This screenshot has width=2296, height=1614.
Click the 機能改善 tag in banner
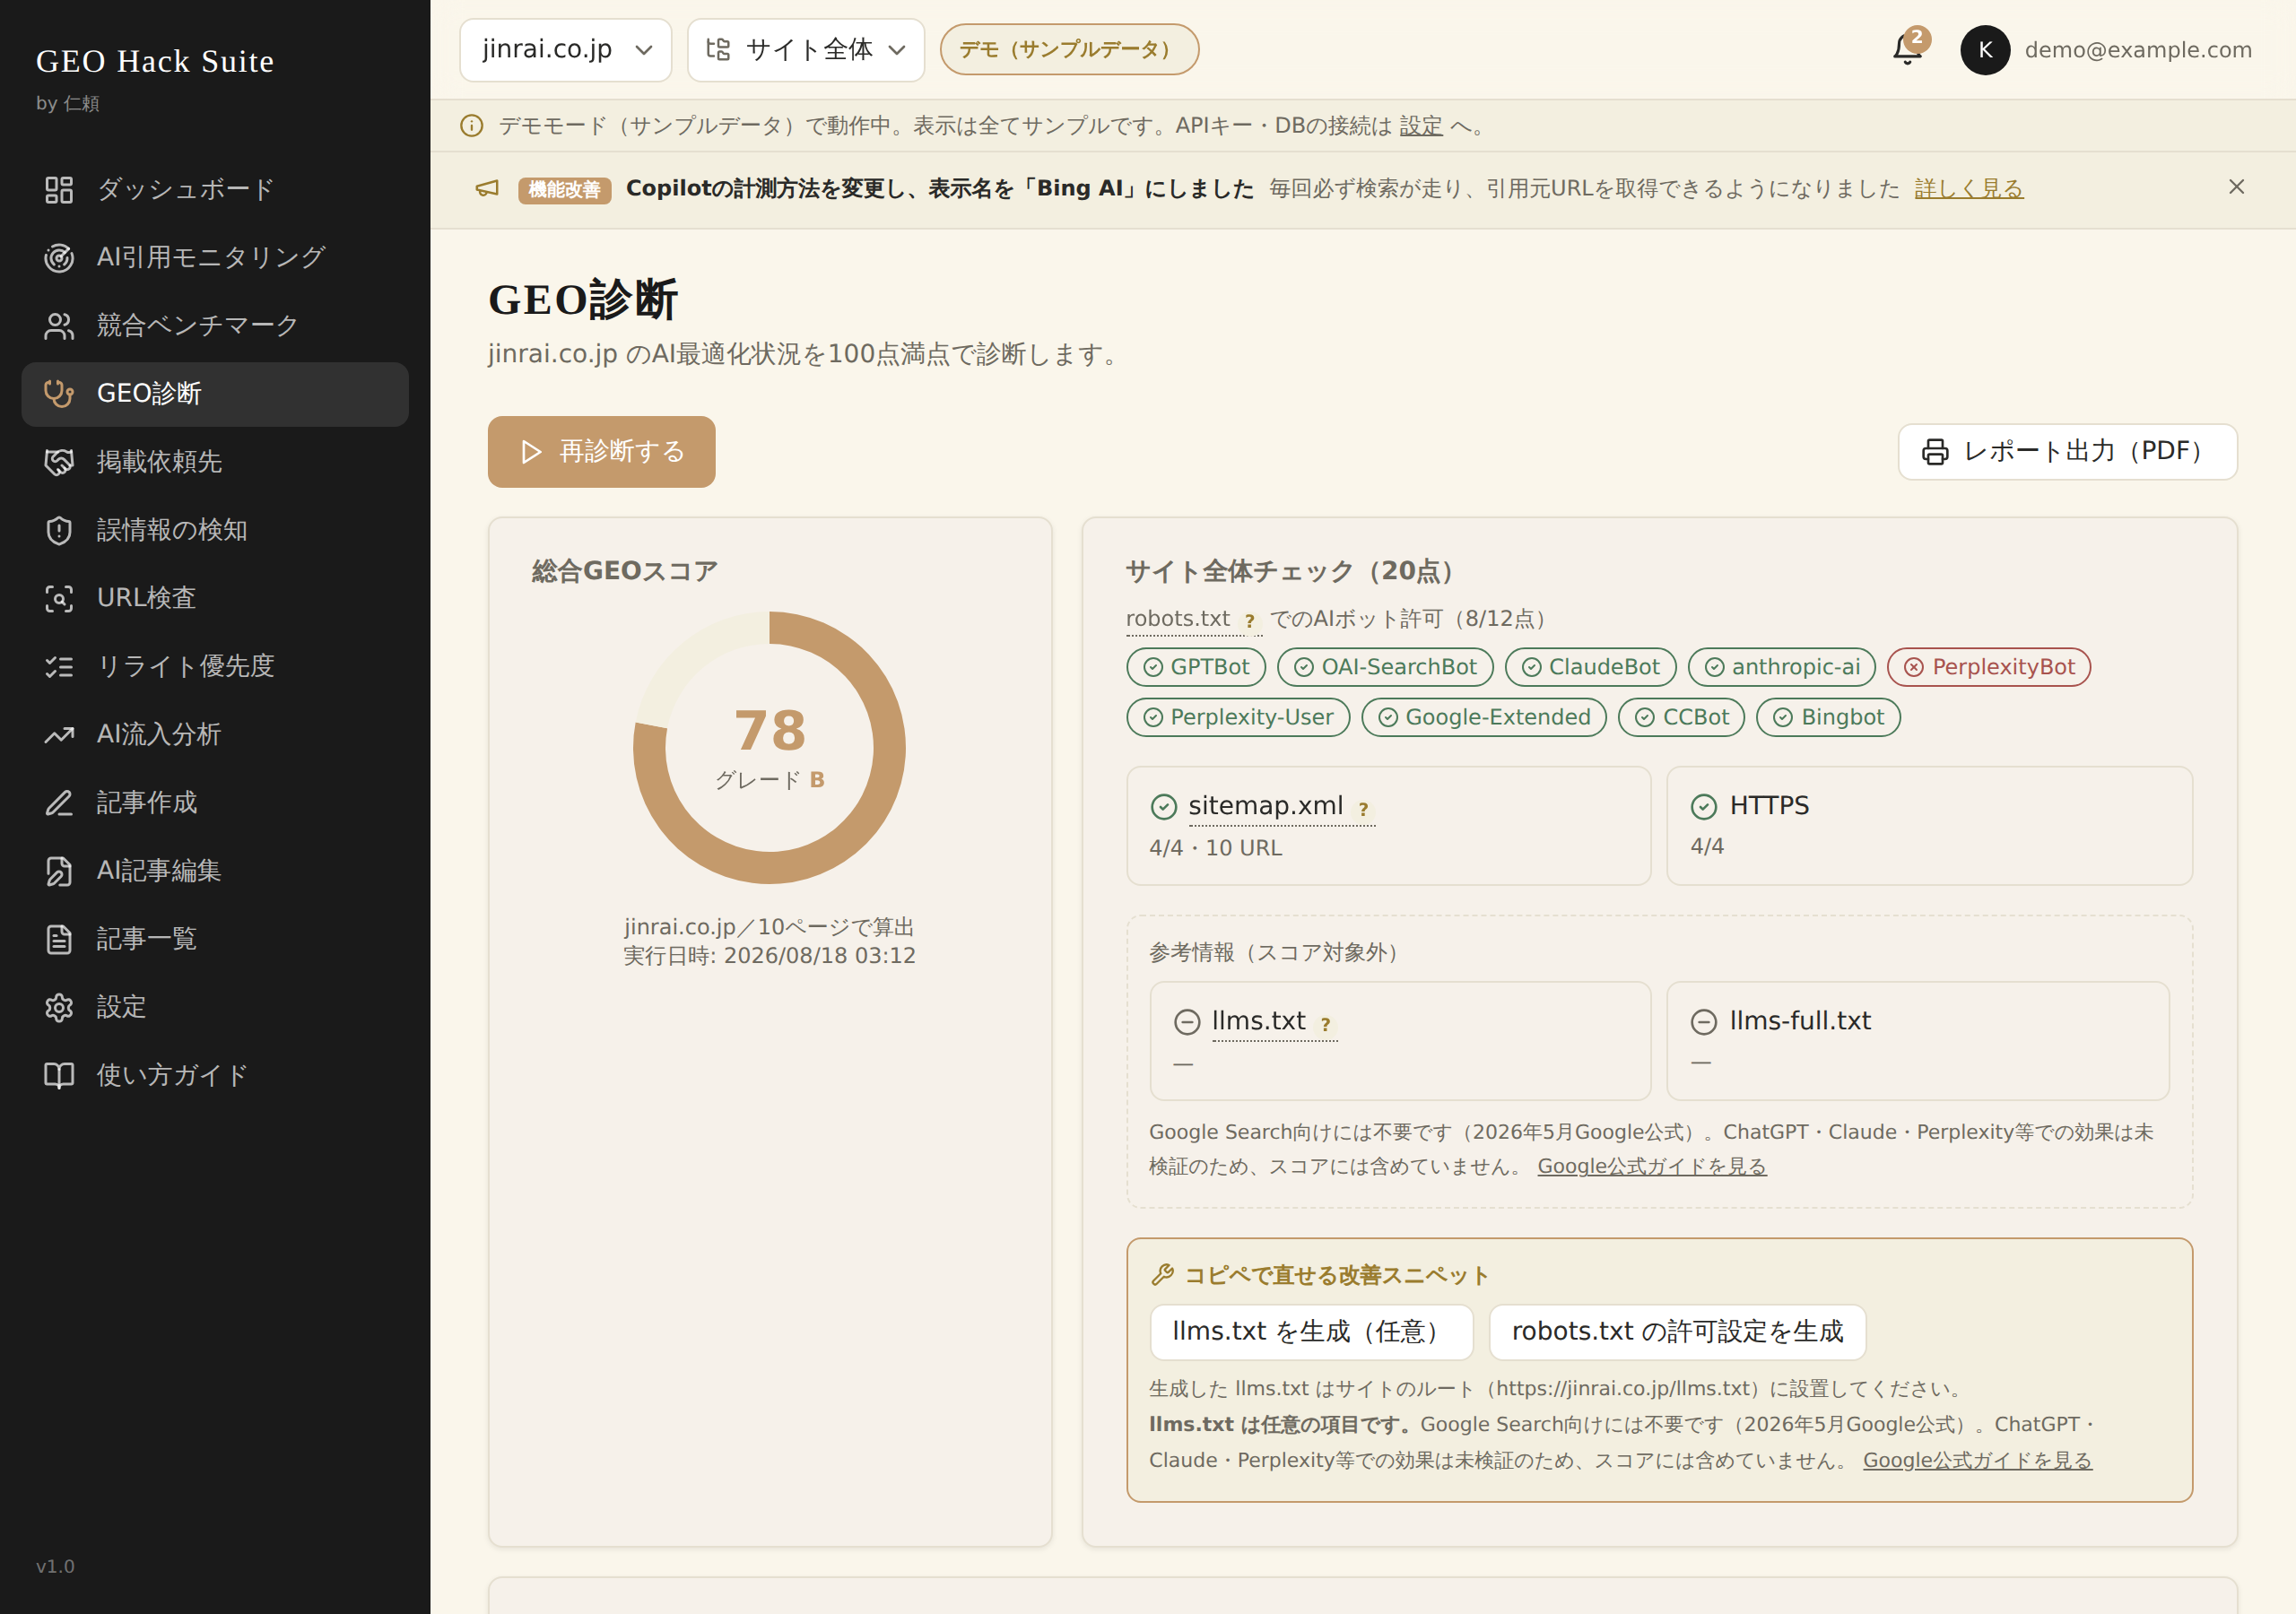click(x=564, y=190)
